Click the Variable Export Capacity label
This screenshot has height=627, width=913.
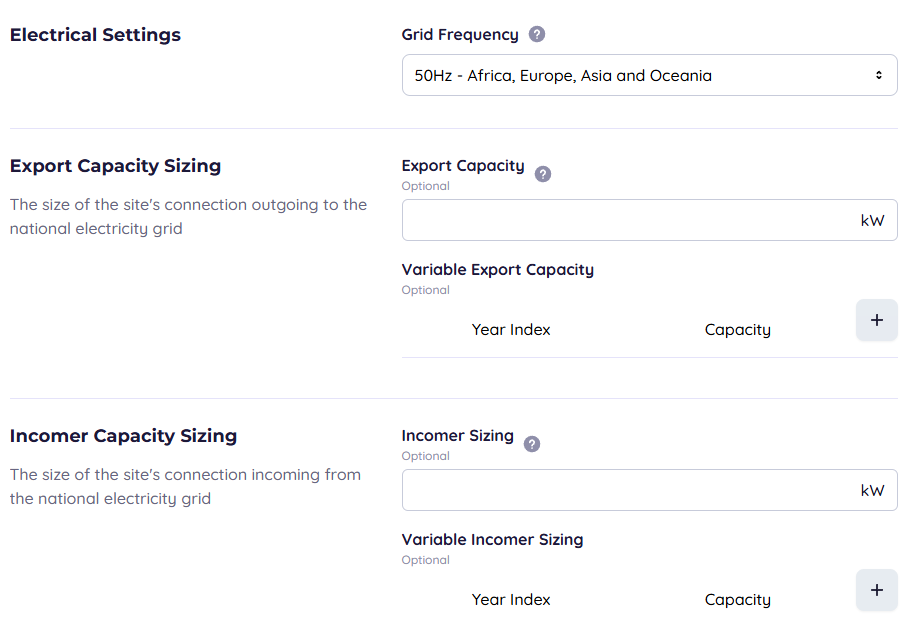click(497, 270)
